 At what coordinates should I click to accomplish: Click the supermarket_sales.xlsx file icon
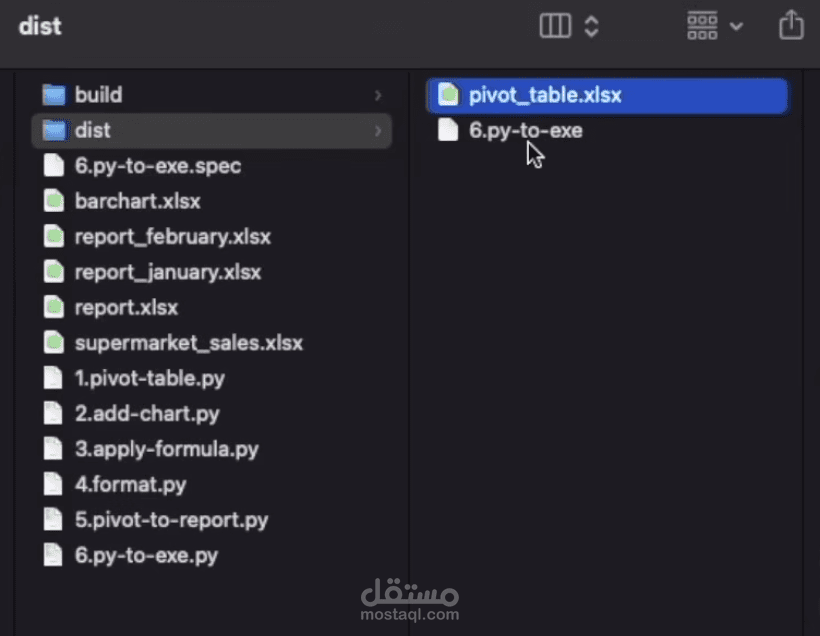coord(54,343)
